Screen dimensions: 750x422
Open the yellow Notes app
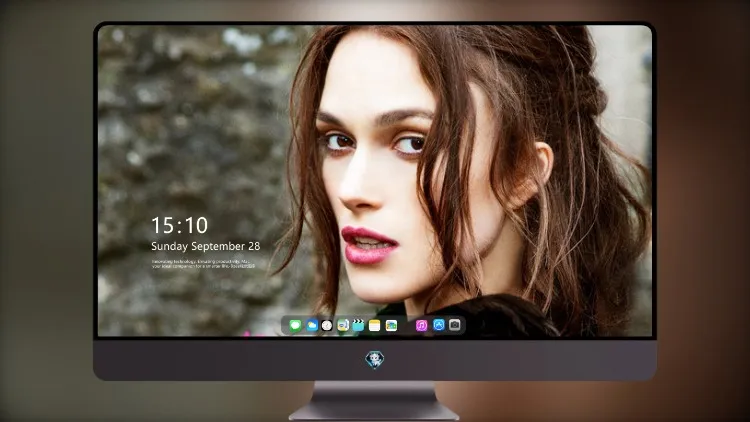(x=375, y=326)
